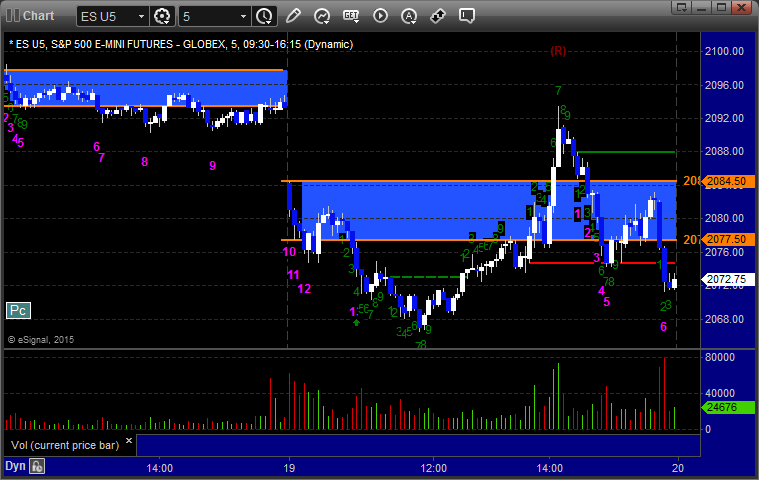Click the date 19 on time axis

(x=289, y=468)
